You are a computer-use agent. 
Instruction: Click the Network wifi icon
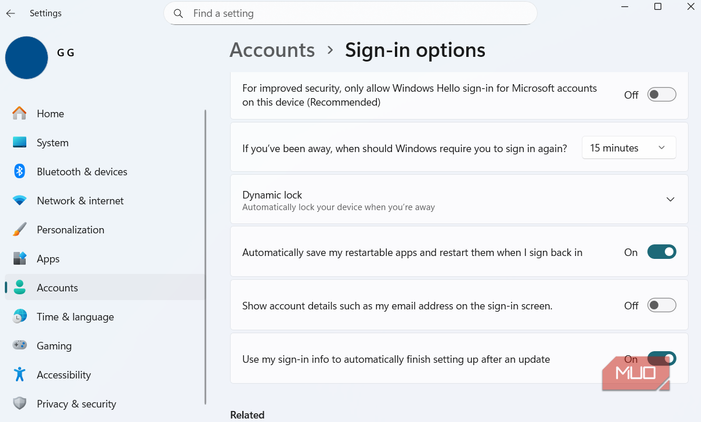pos(19,200)
